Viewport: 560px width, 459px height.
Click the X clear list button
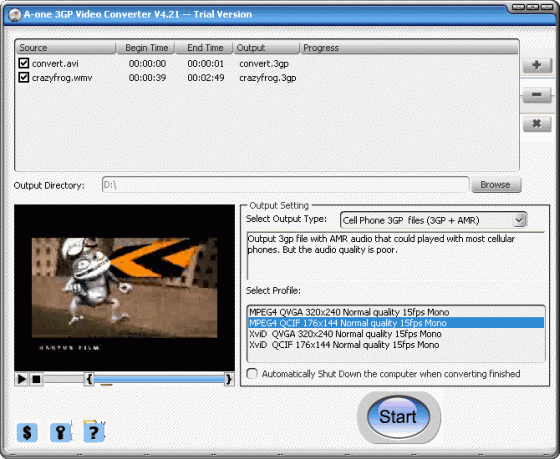pos(537,124)
